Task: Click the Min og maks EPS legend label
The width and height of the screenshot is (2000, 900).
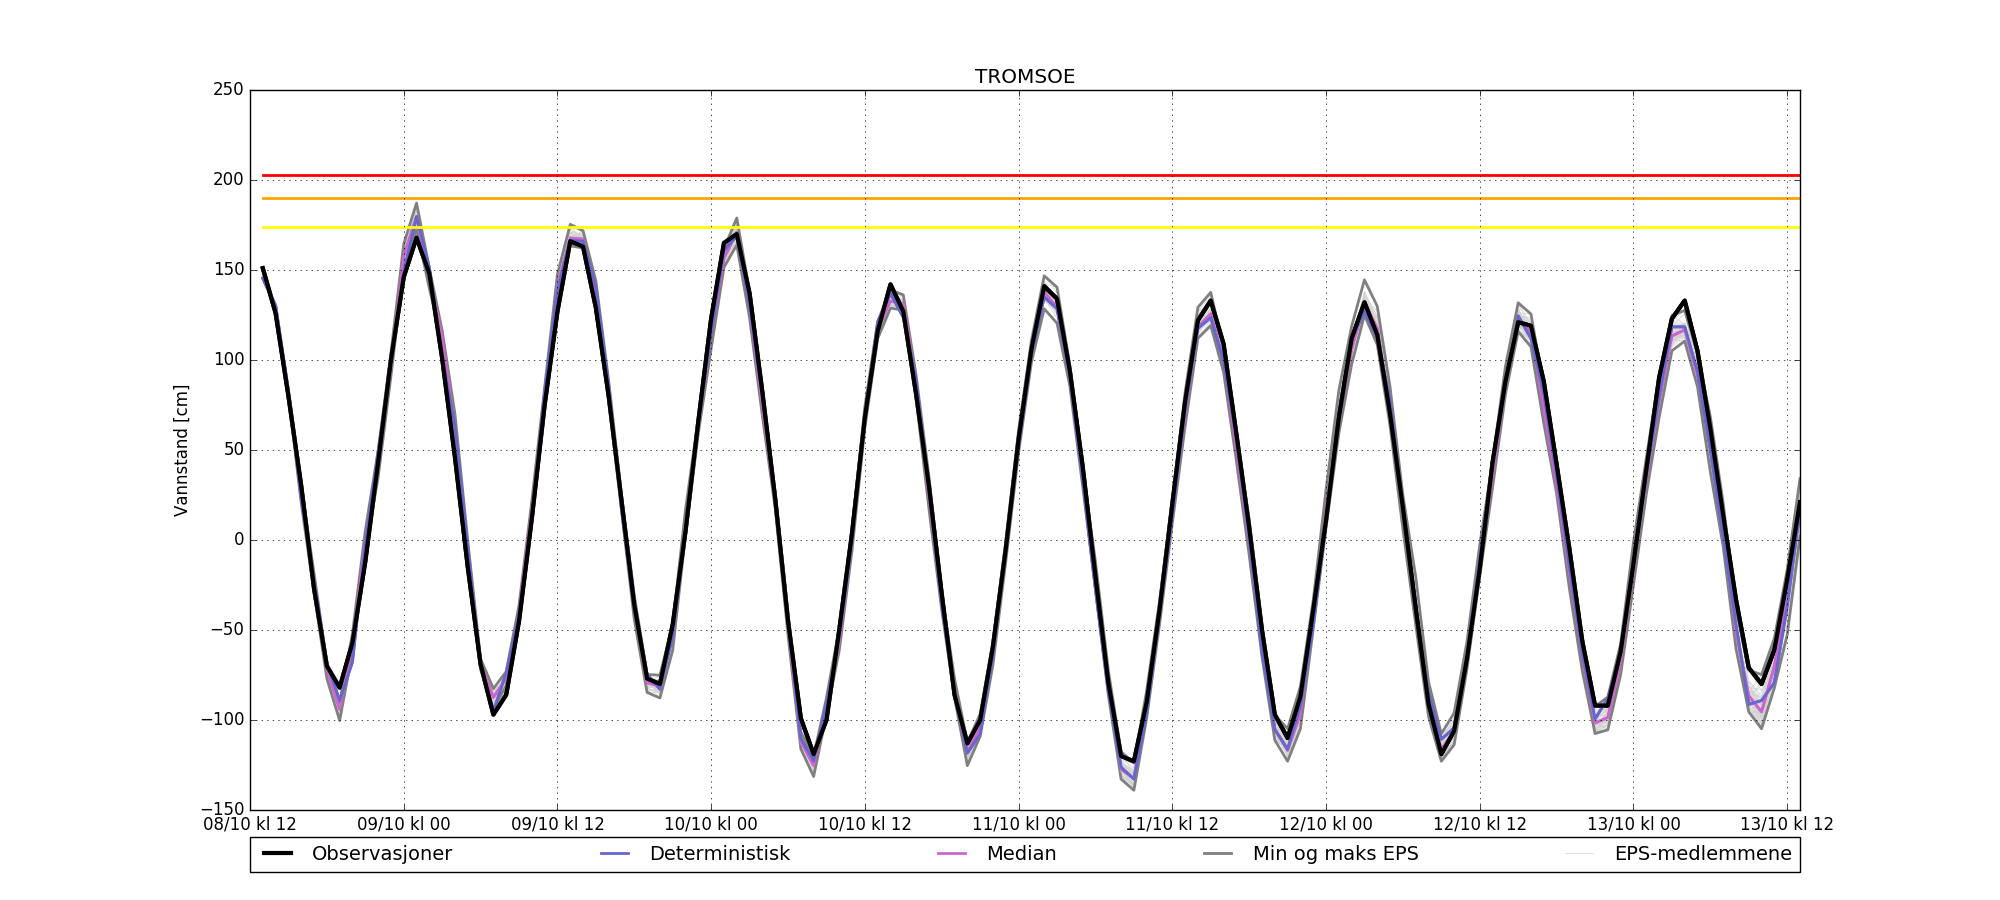Action: 1335,854
